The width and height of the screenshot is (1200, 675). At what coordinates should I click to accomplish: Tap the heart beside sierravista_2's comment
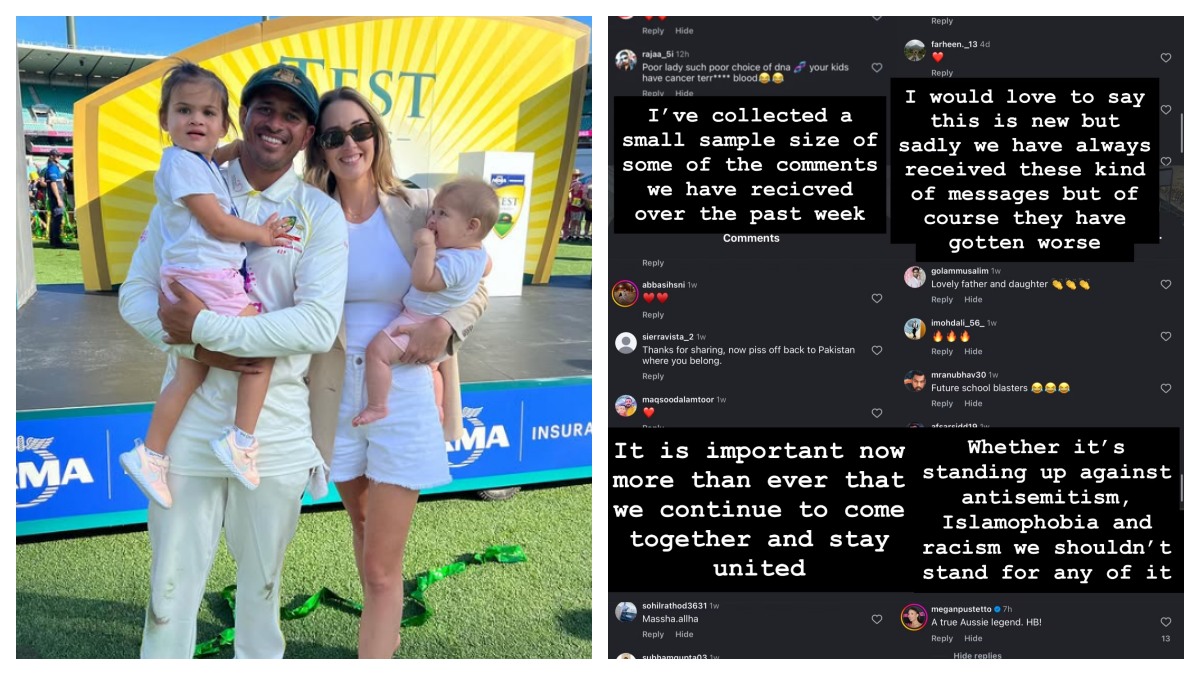pos(877,351)
